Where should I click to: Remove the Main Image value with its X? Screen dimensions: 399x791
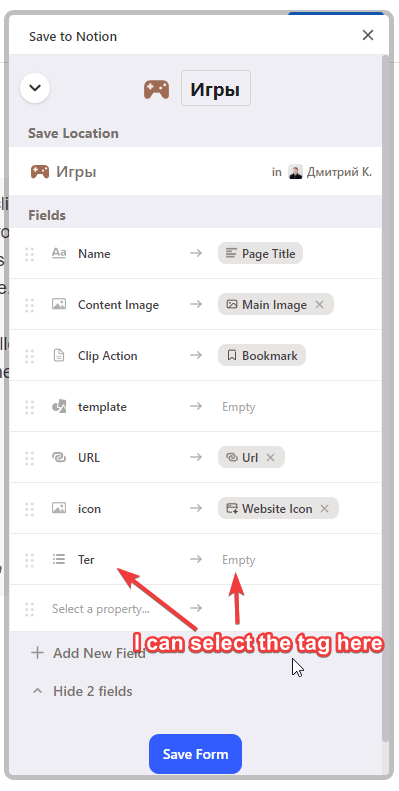319,305
